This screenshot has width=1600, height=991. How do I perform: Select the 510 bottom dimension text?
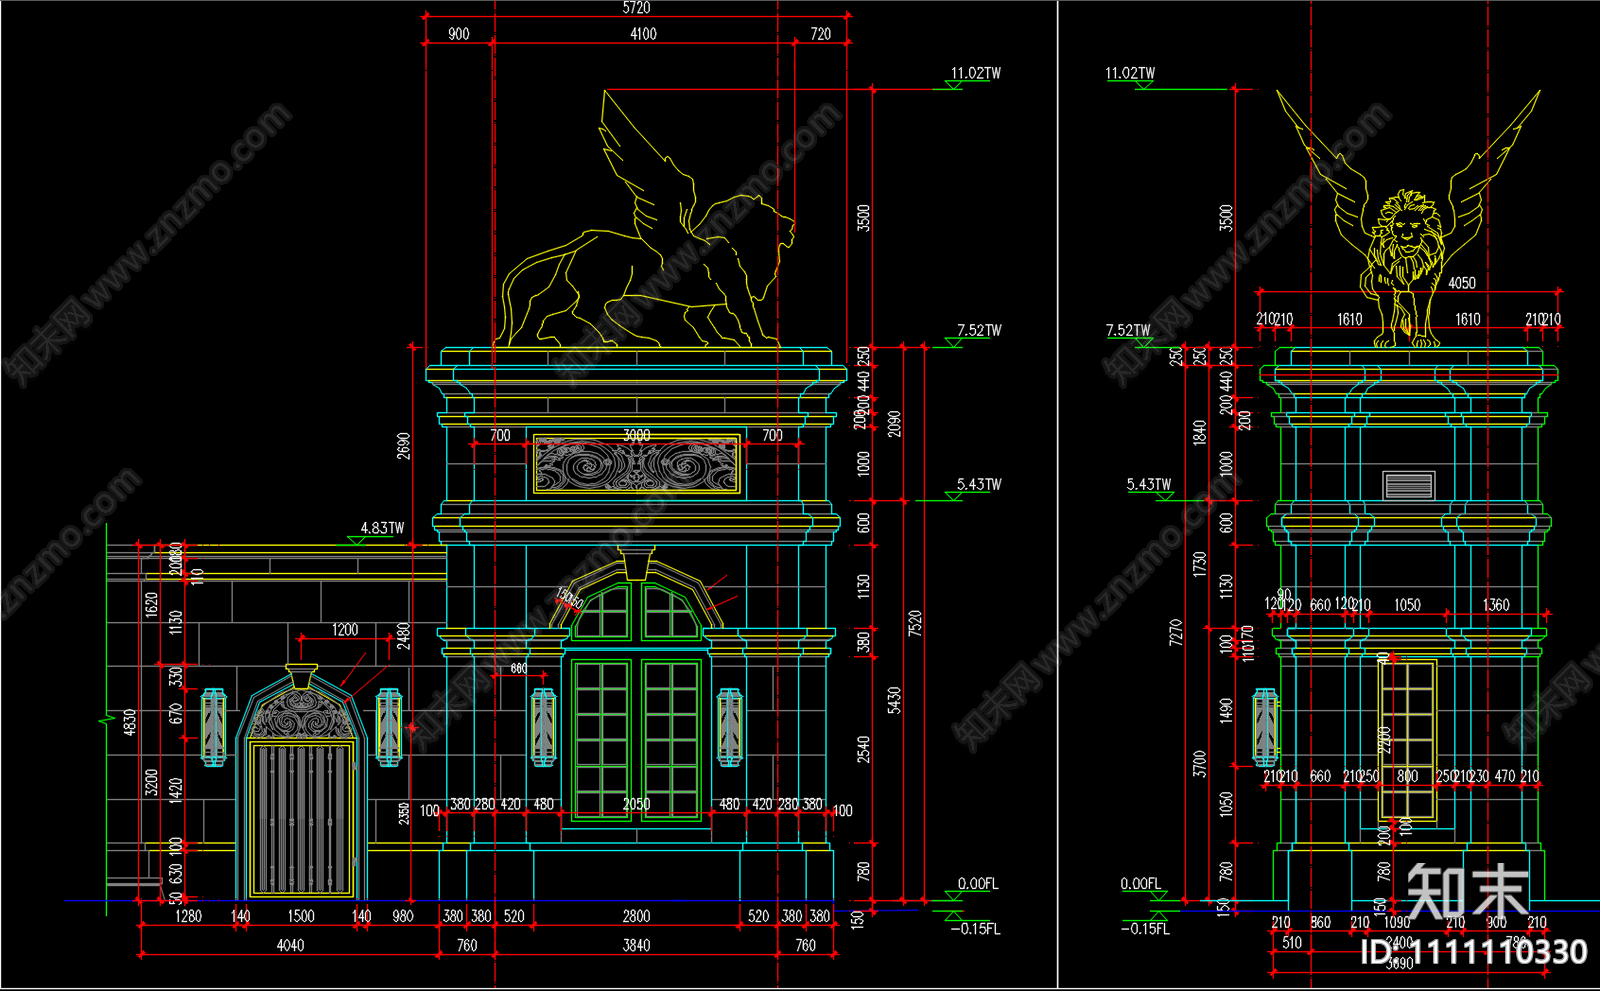tap(1292, 943)
